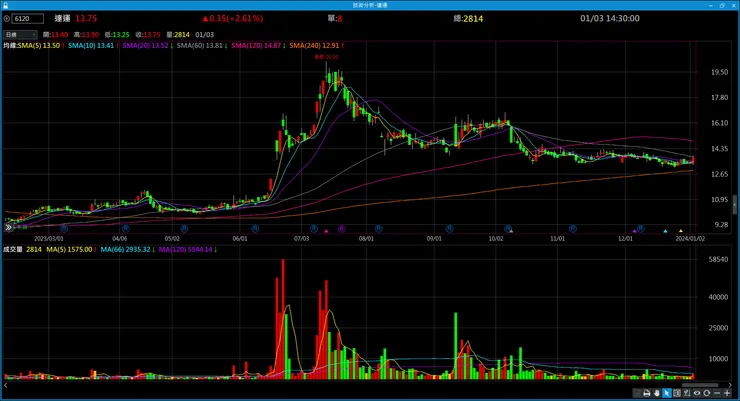Click the MA(66) 2935.32 volume label
This screenshot has height=401, width=740.
tap(127, 249)
